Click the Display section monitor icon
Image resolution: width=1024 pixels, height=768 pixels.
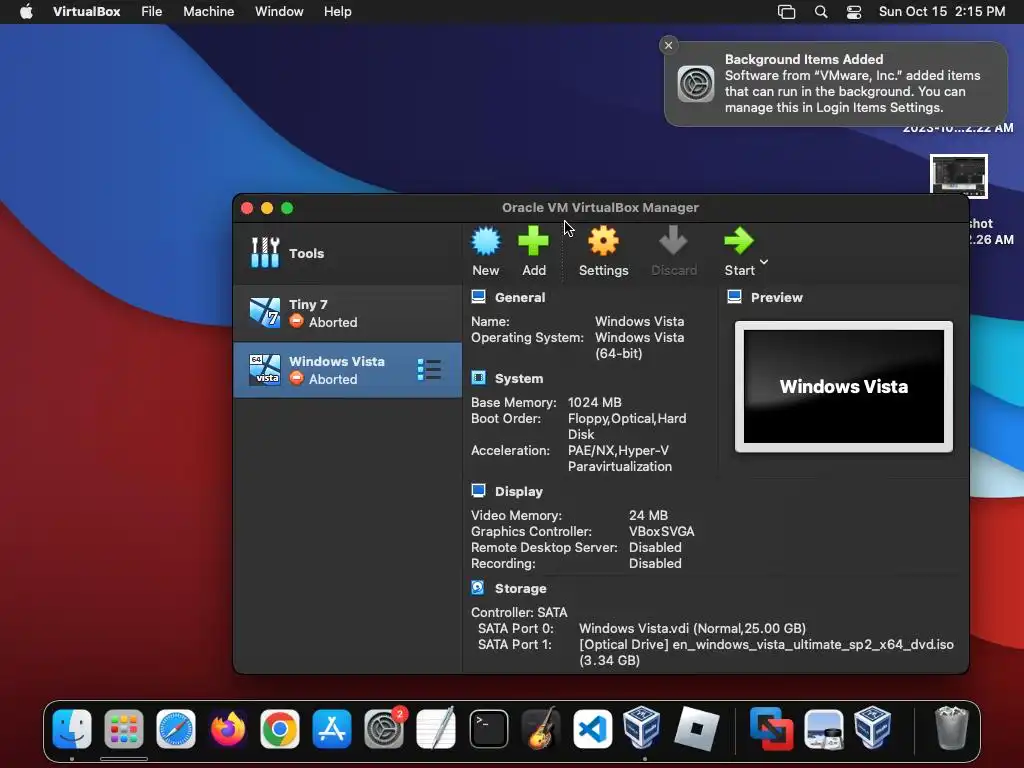pos(478,491)
